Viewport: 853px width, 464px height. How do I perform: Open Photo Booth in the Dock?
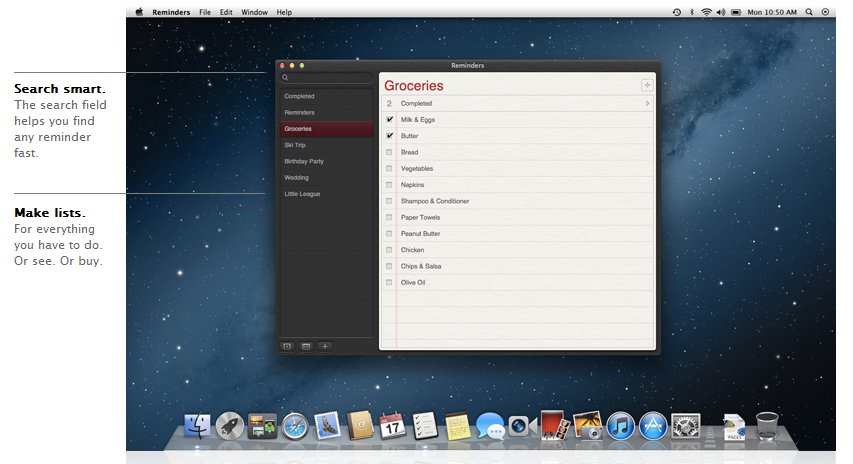(554, 425)
